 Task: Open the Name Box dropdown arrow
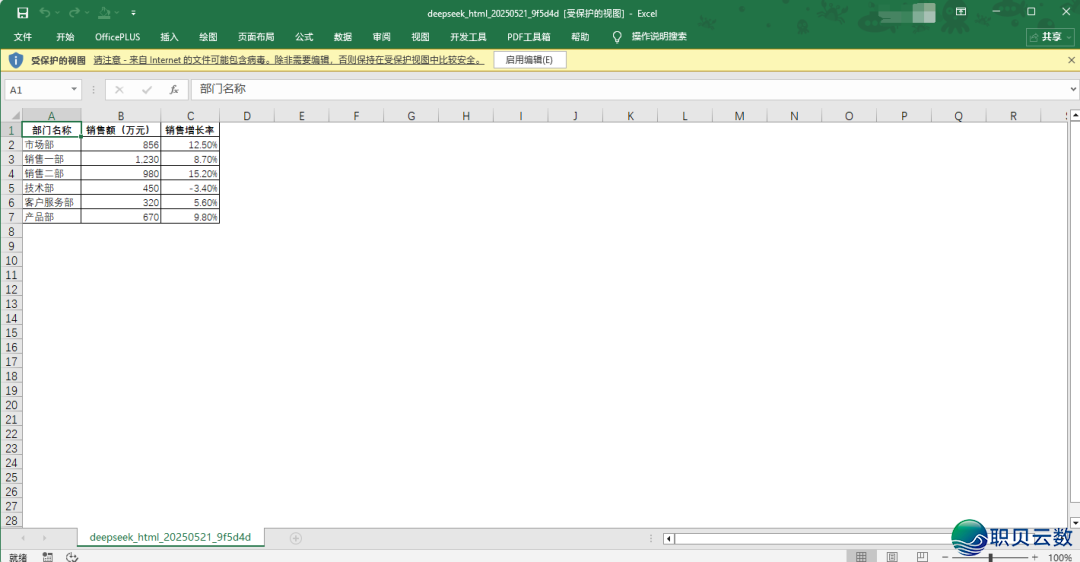pyautogui.click(x=74, y=90)
